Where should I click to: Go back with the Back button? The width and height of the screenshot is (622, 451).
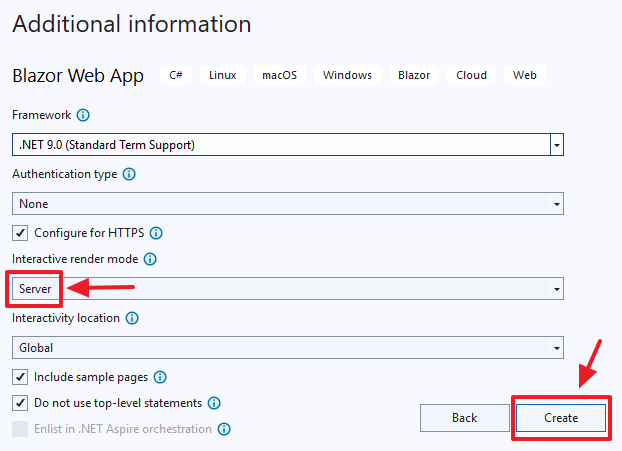click(465, 418)
